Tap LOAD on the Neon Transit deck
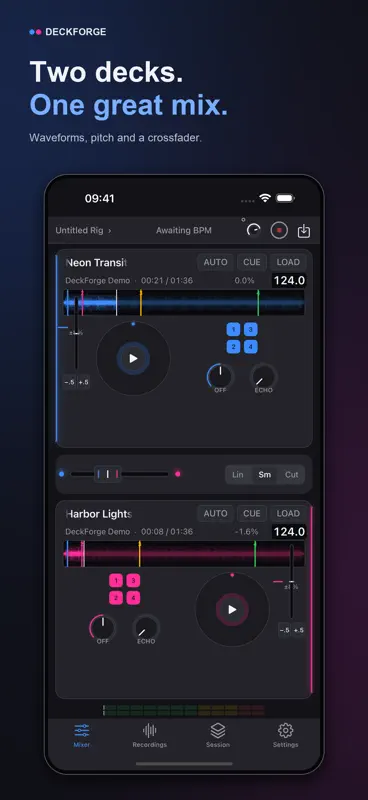This screenshot has height=800, width=368. pos(288,262)
